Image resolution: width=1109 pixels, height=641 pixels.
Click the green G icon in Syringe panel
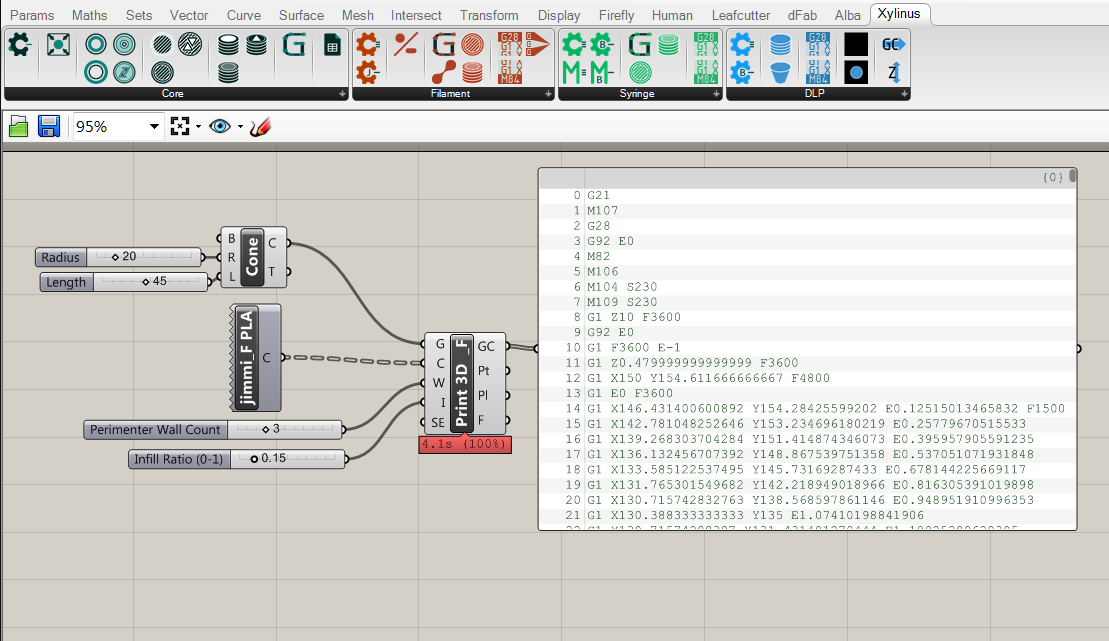(x=639, y=45)
